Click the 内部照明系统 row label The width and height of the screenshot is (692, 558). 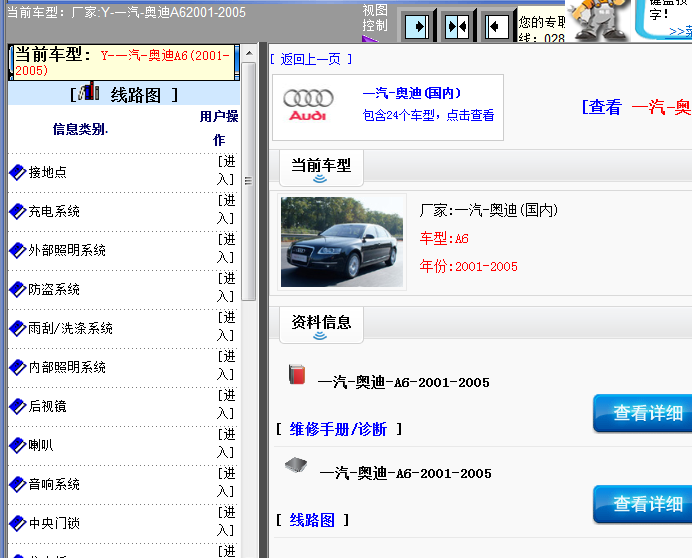[x=67, y=367]
